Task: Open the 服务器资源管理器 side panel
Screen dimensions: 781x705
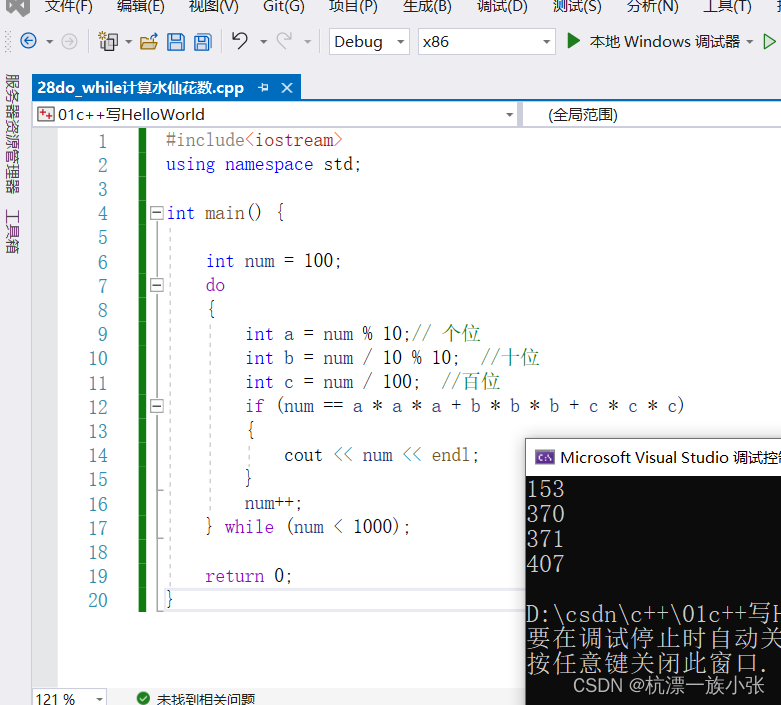Action: [x=12, y=134]
